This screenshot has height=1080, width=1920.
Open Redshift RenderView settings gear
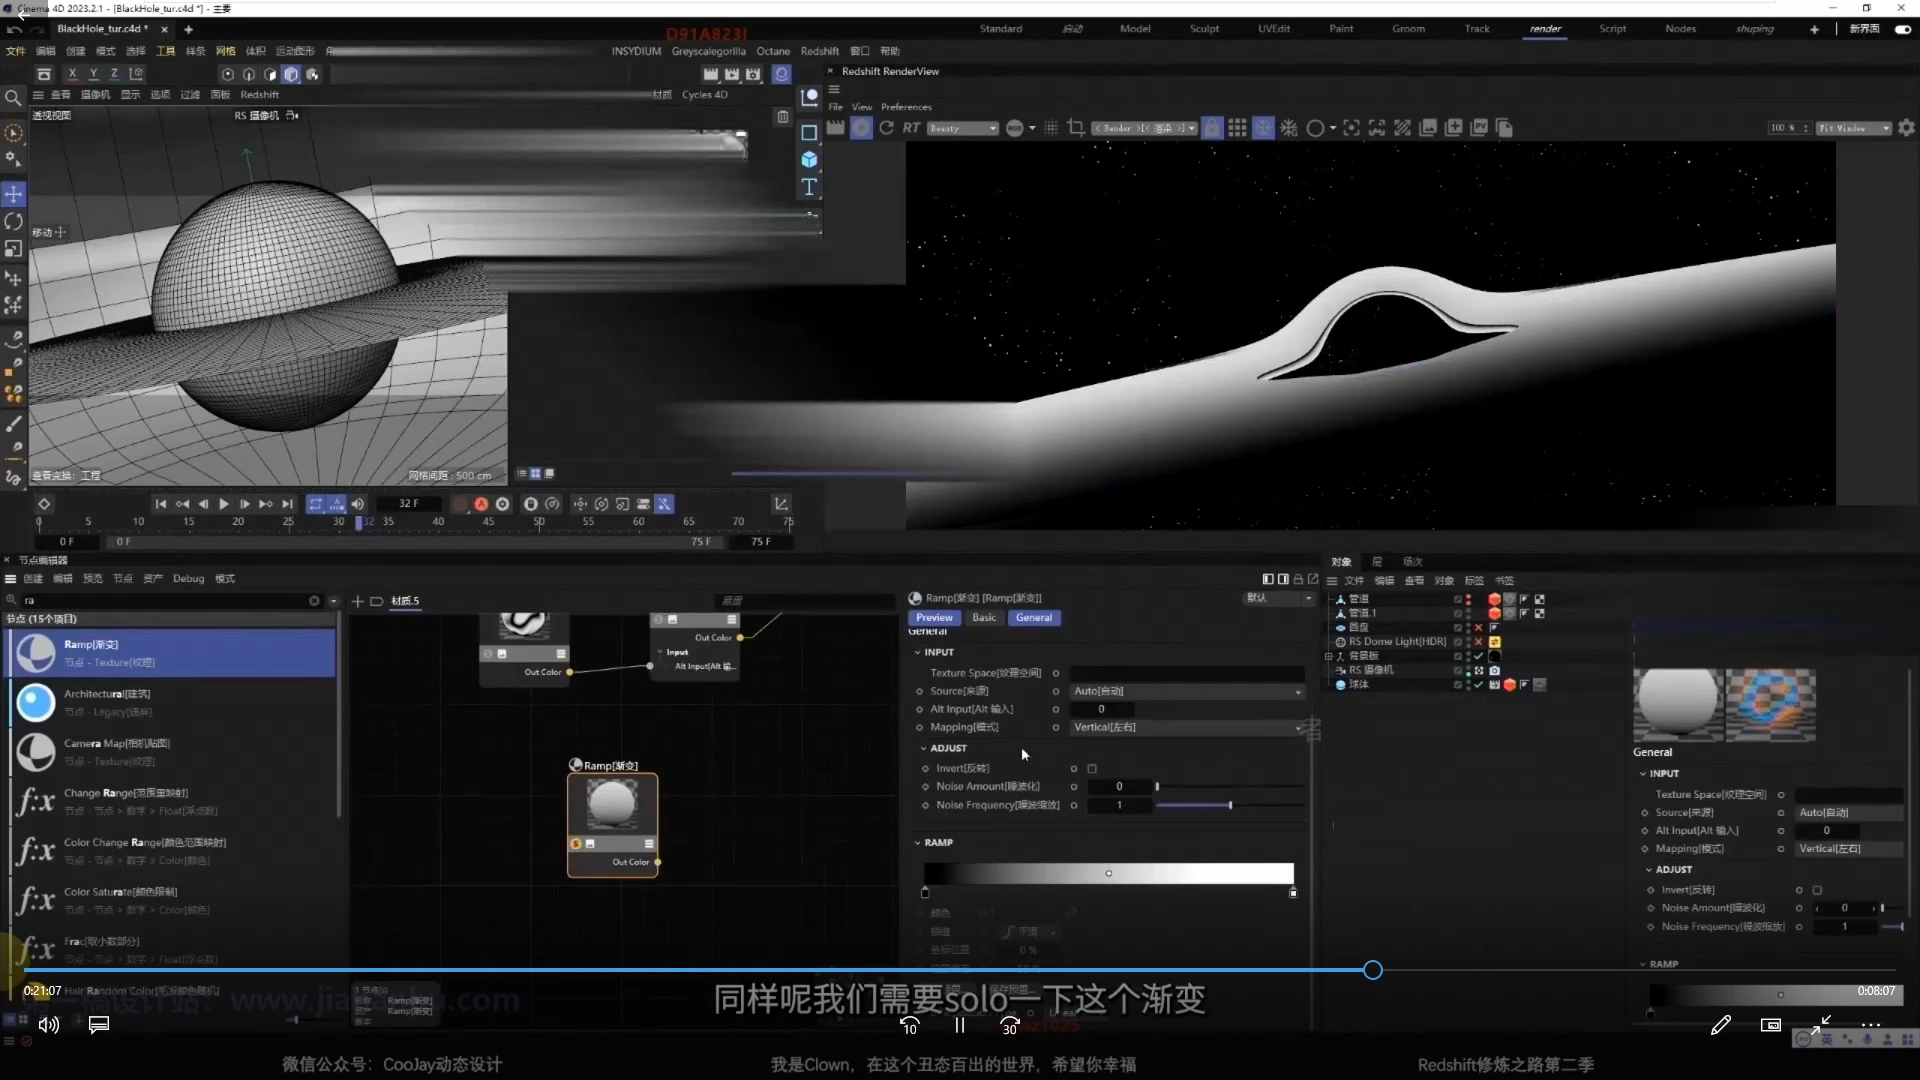[x=1906, y=128]
